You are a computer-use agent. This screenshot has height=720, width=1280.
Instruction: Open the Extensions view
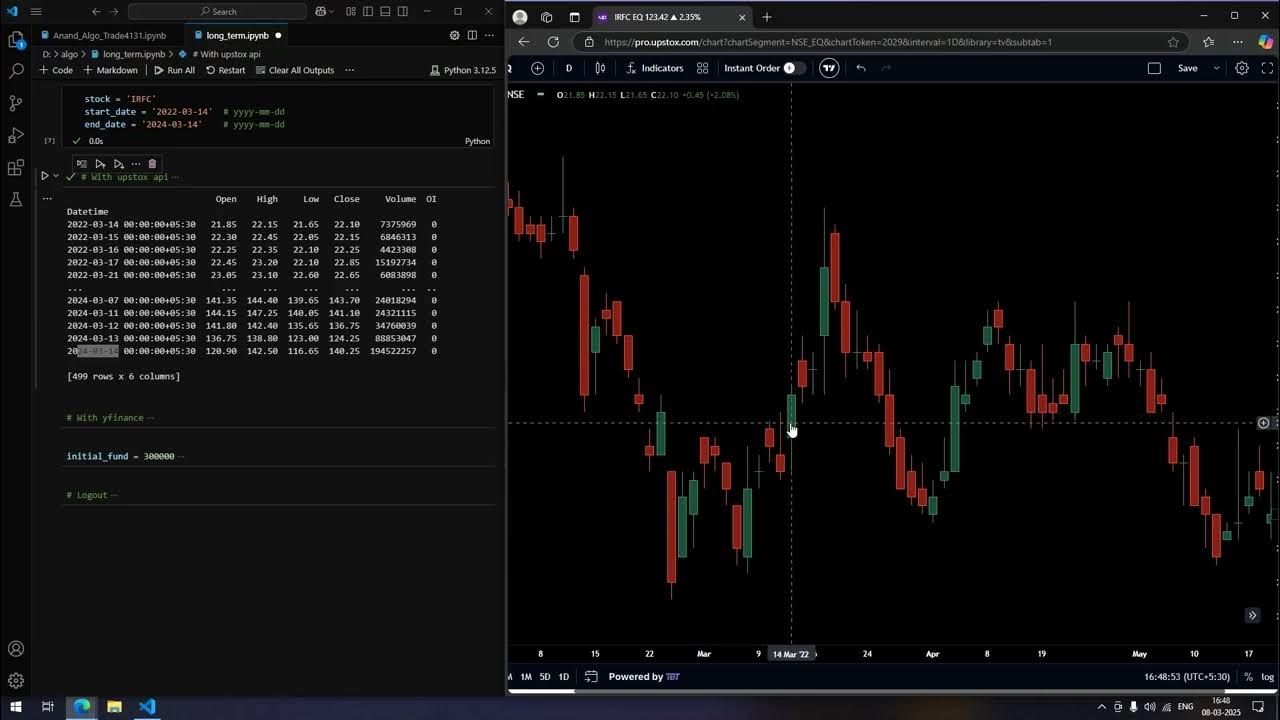click(16, 168)
